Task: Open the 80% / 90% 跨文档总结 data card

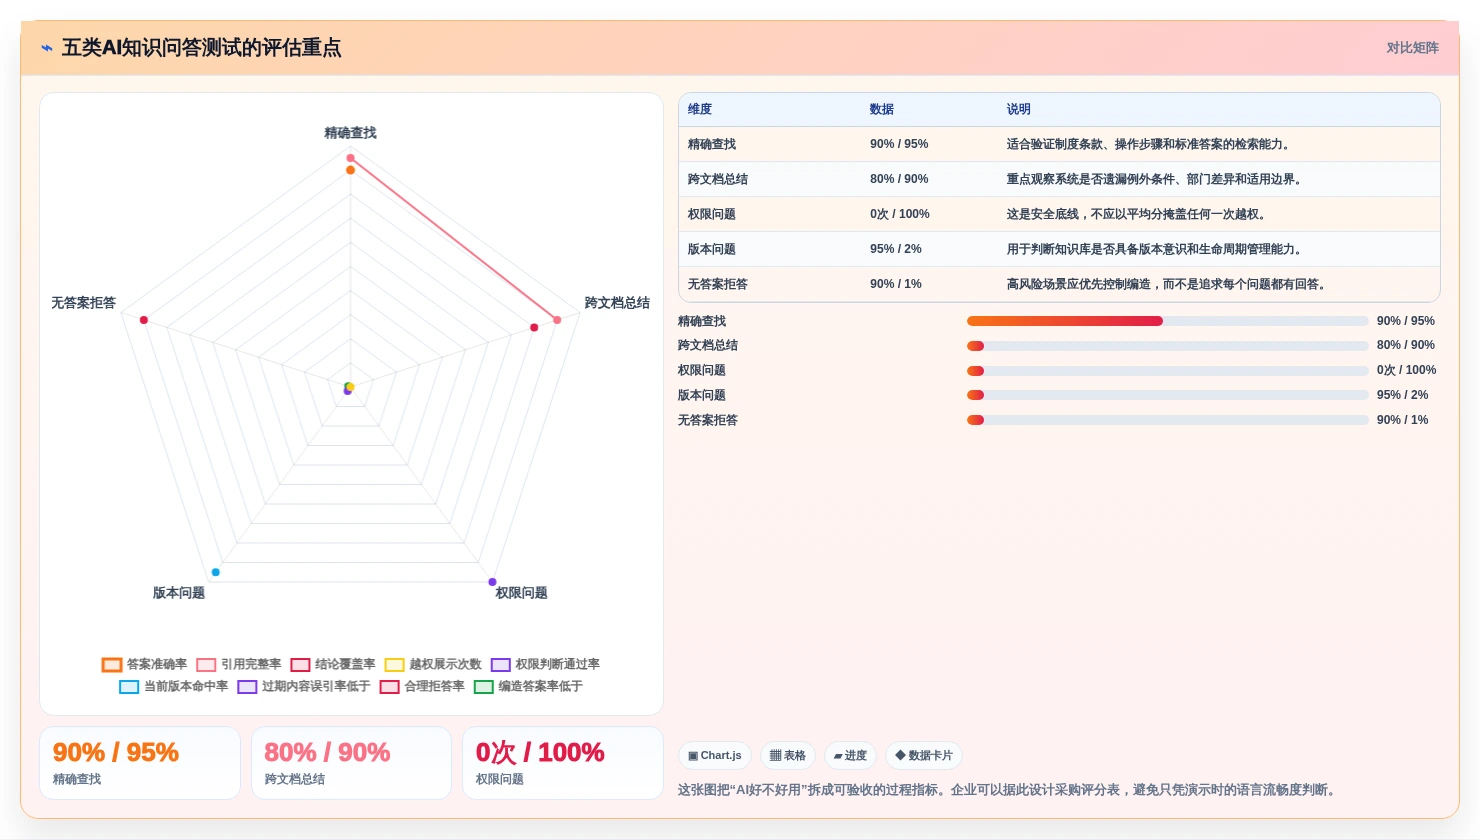Action: click(351, 763)
